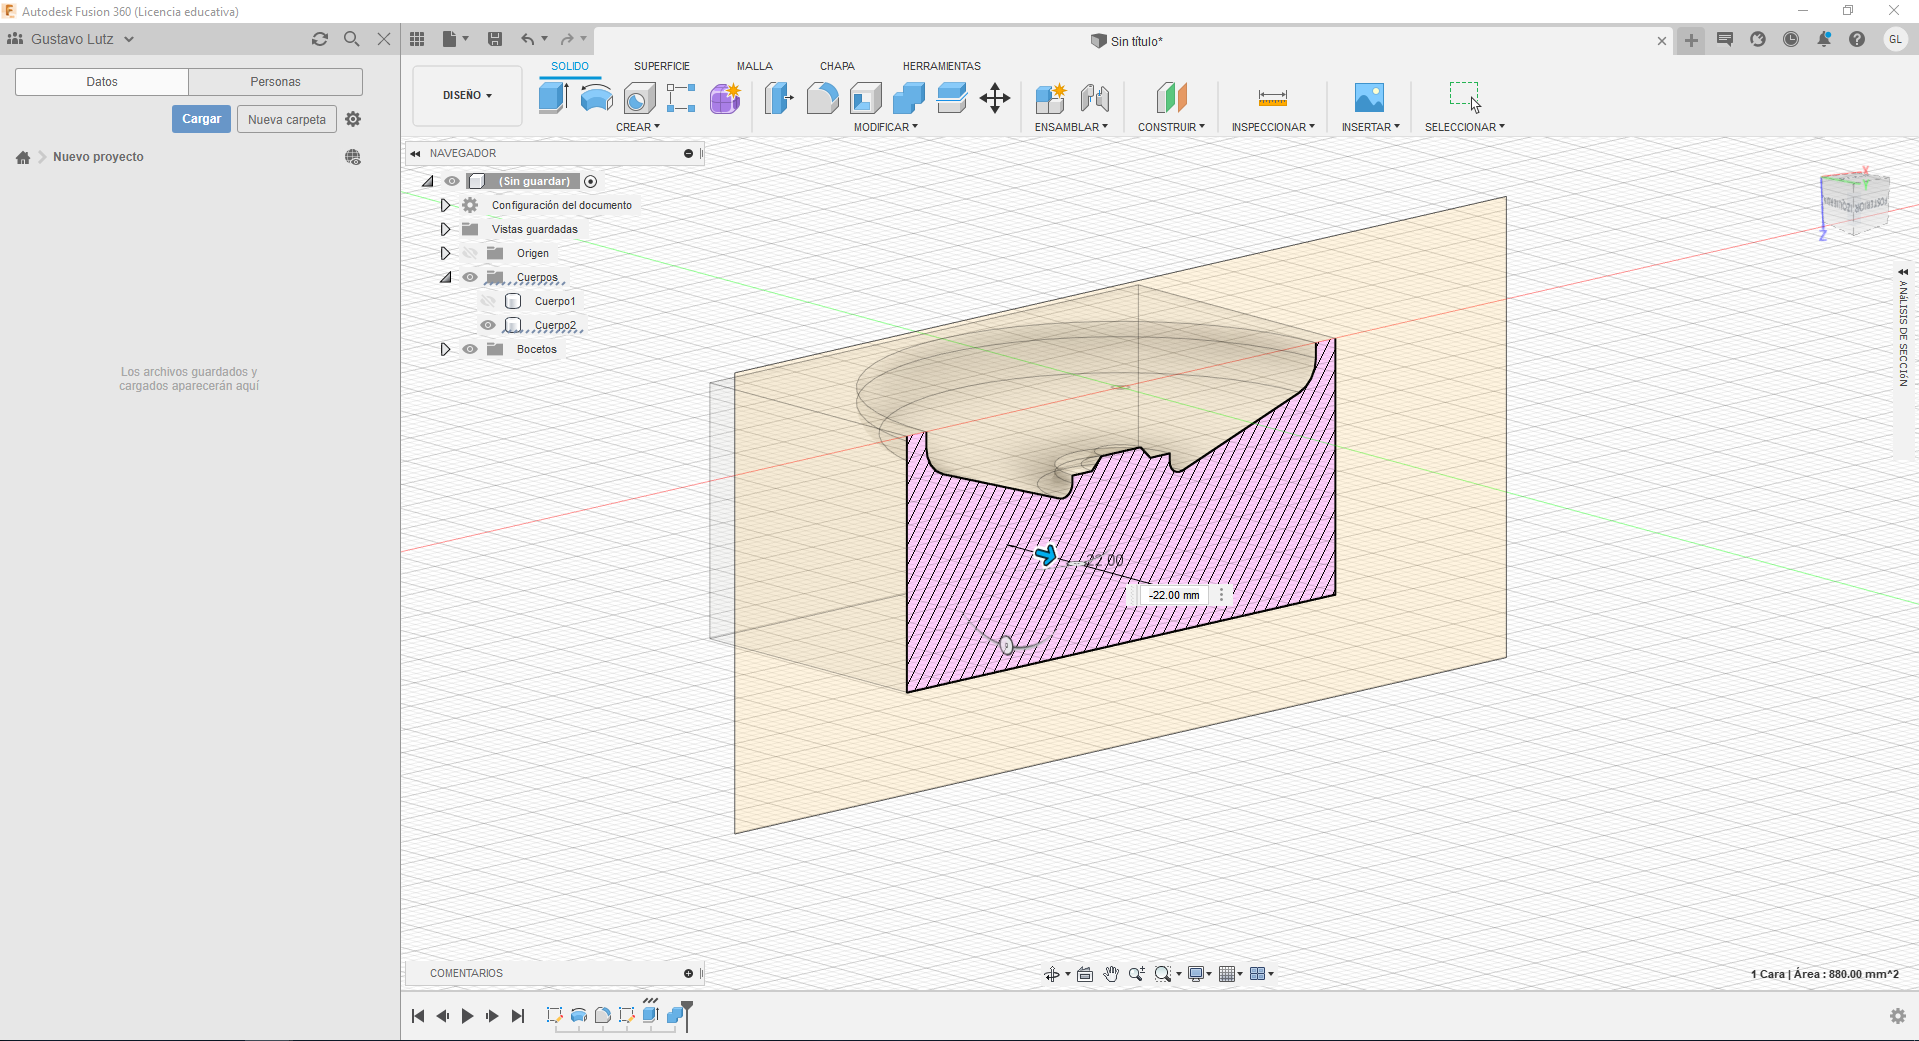Expand Vistas guardadas node
The height and width of the screenshot is (1041, 1919).
tap(446, 229)
